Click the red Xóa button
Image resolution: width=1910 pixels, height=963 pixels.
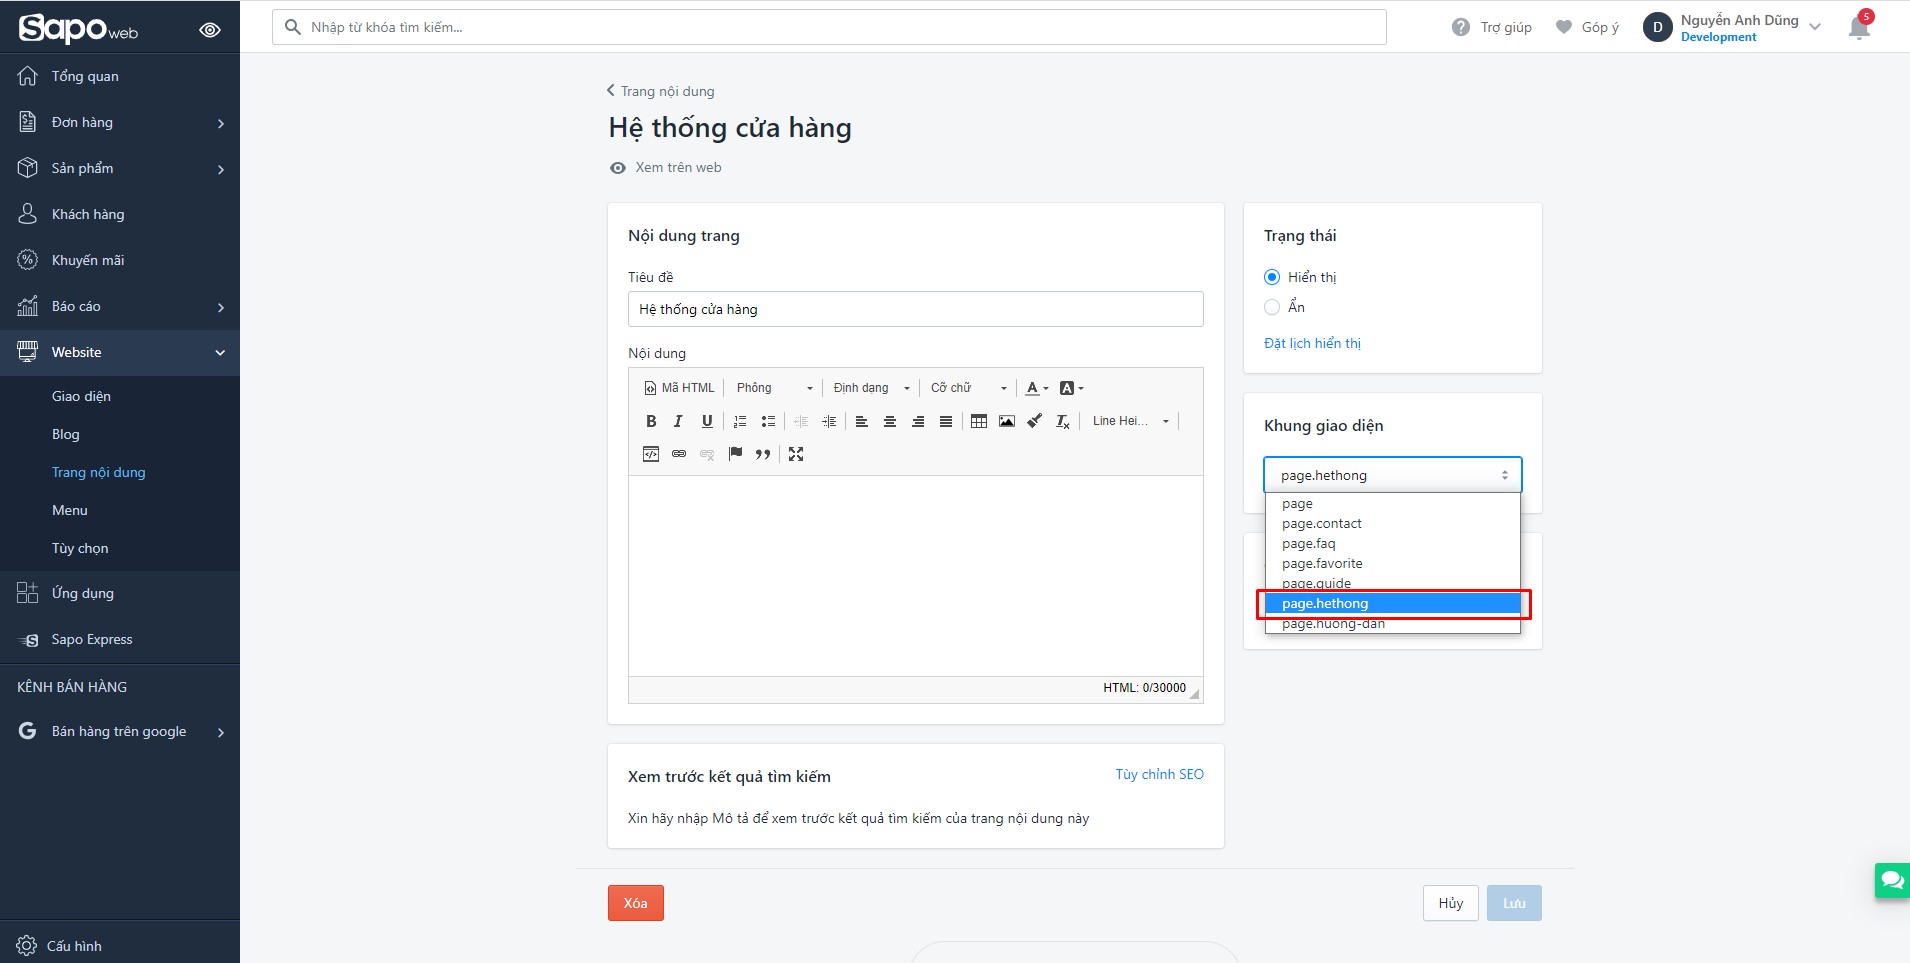point(636,903)
